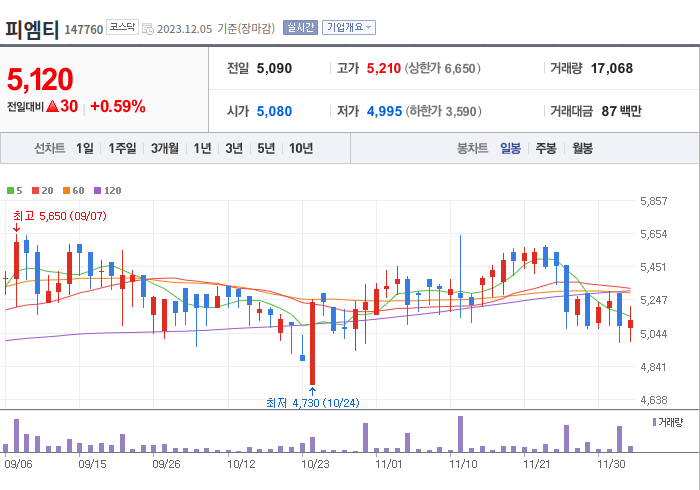The height and width of the screenshot is (490, 700).
Task: Click the 2023.12.05 date text
Action: (184, 29)
